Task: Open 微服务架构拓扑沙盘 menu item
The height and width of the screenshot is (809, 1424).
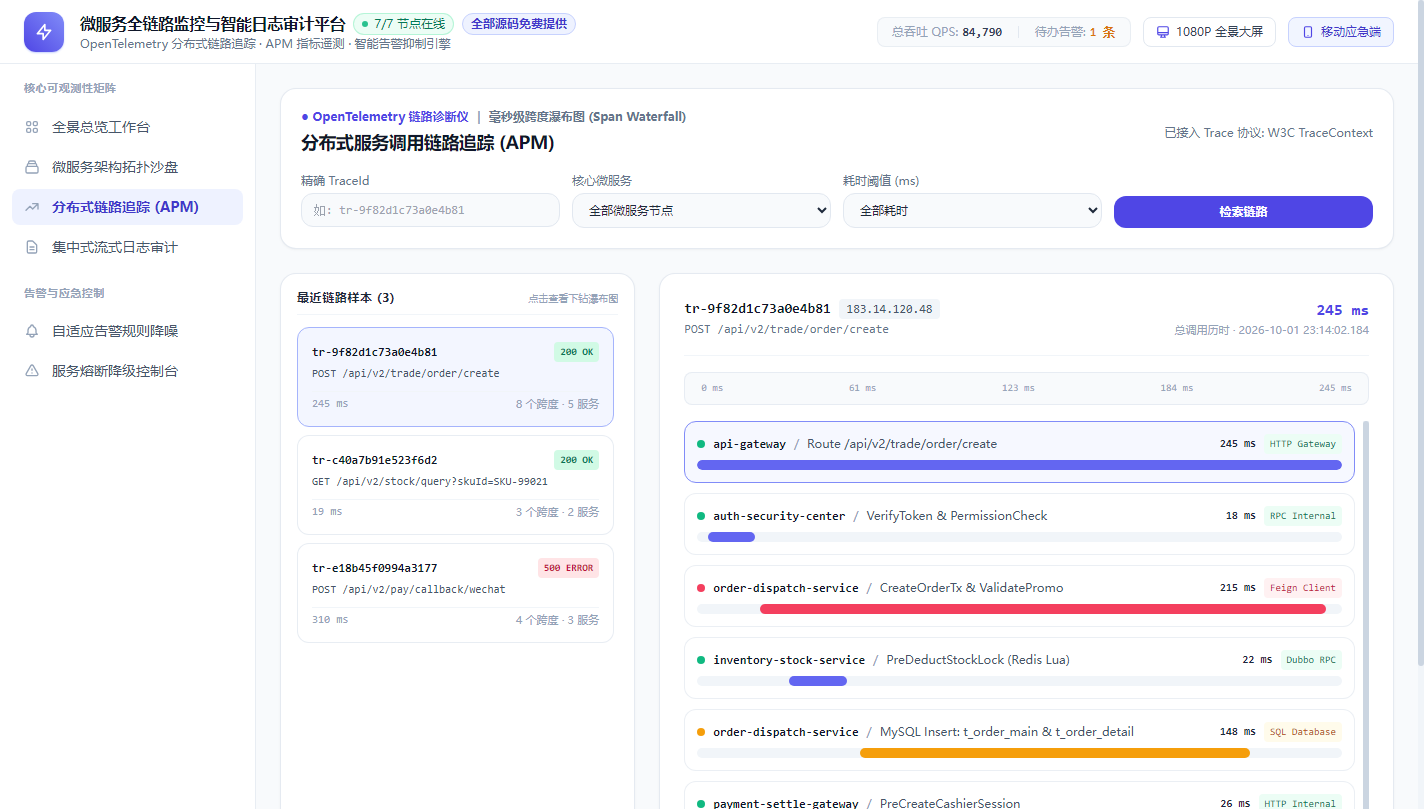Action: click(x=127, y=167)
